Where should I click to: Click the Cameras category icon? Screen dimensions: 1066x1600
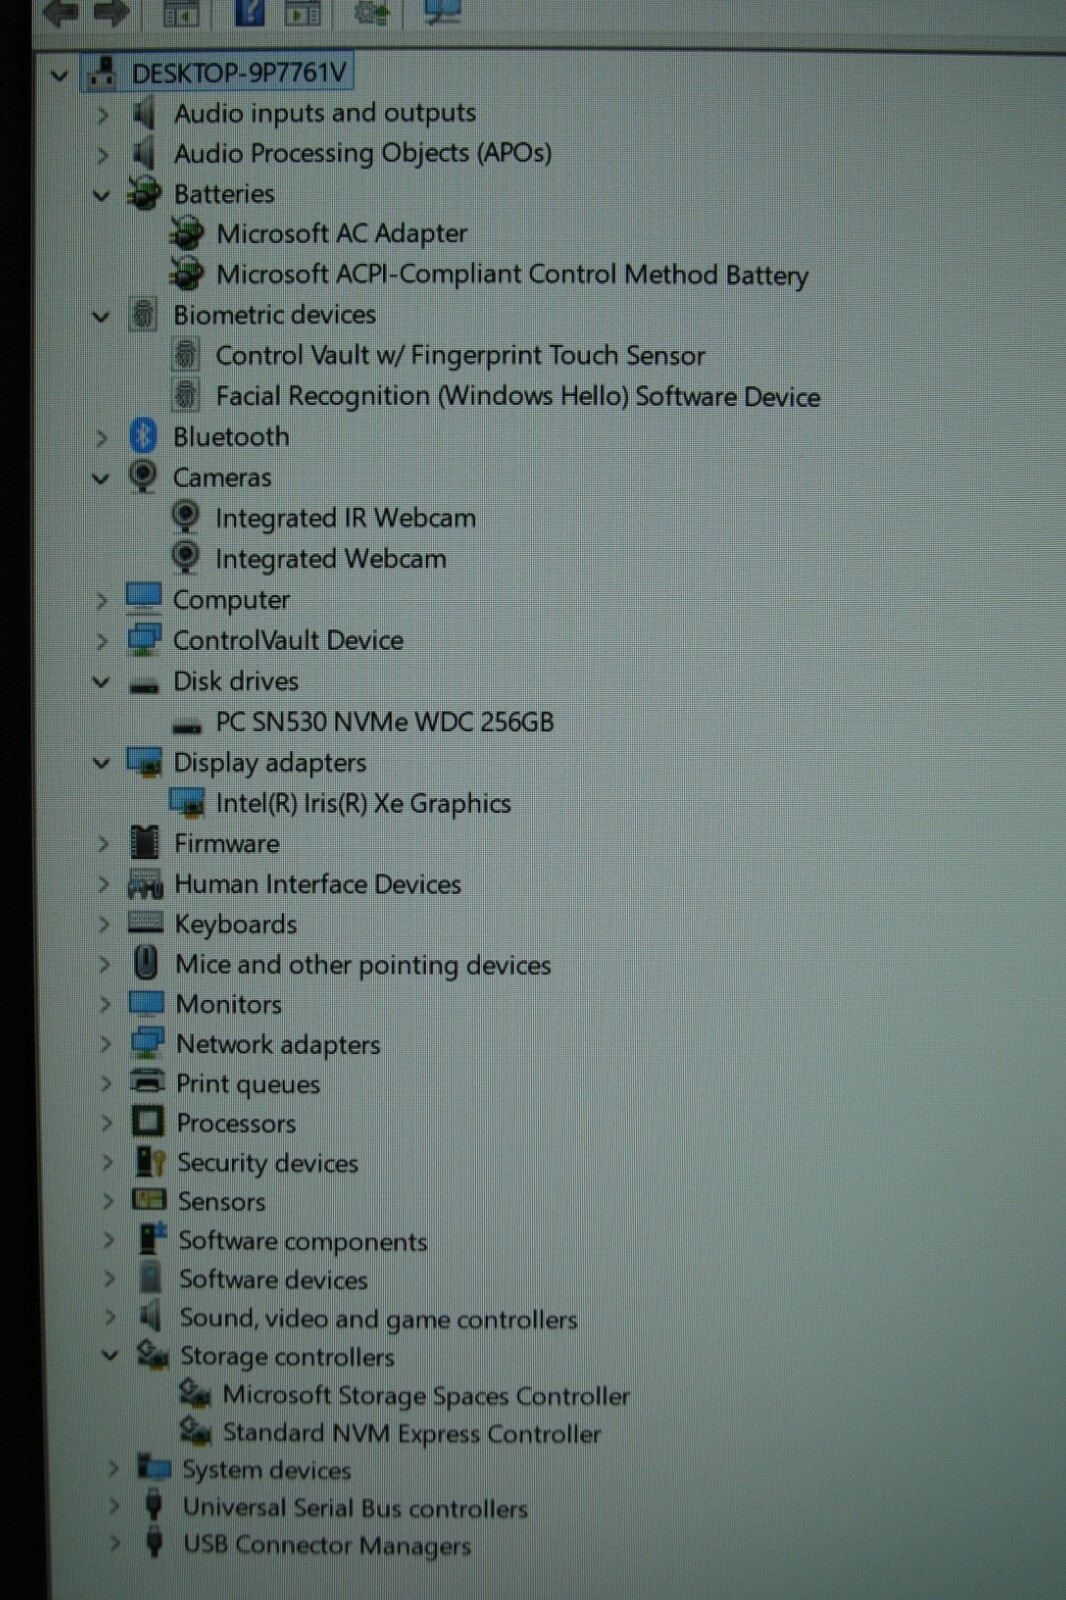[x=144, y=477]
